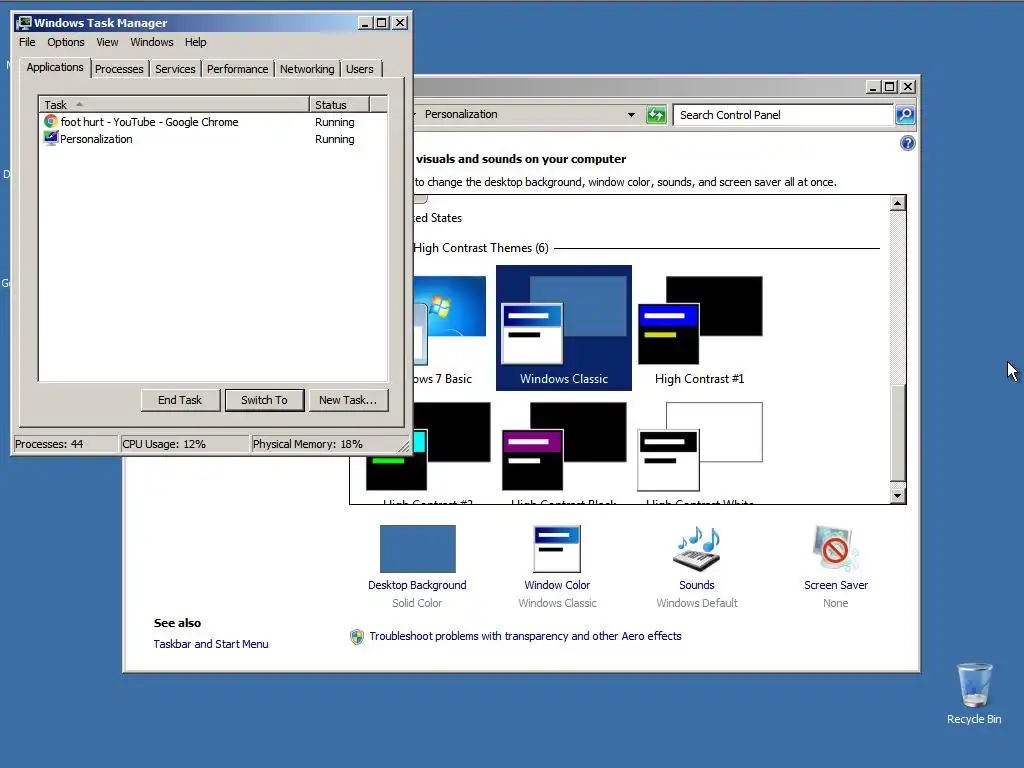Maximize the Personalization window
Viewport: 1024px width, 768px height.
(x=889, y=86)
